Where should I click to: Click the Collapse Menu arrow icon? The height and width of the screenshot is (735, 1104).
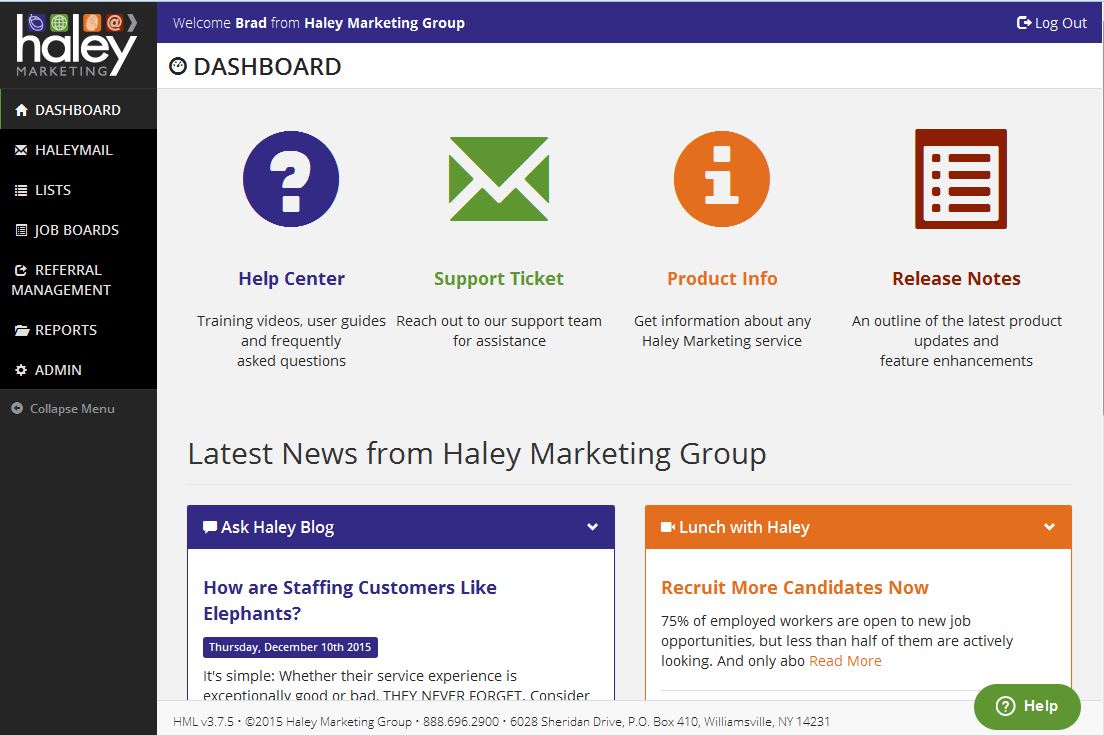pyautogui.click(x=17, y=408)
